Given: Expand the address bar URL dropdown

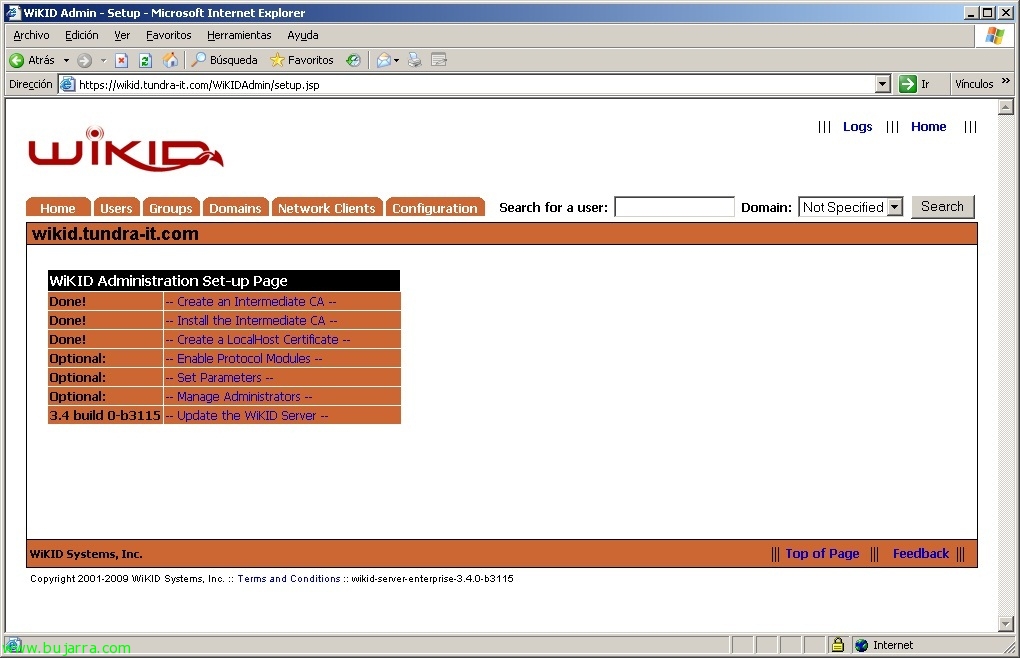Looking at the screenshot, I should pyautogui.click(x=883, y=84).
